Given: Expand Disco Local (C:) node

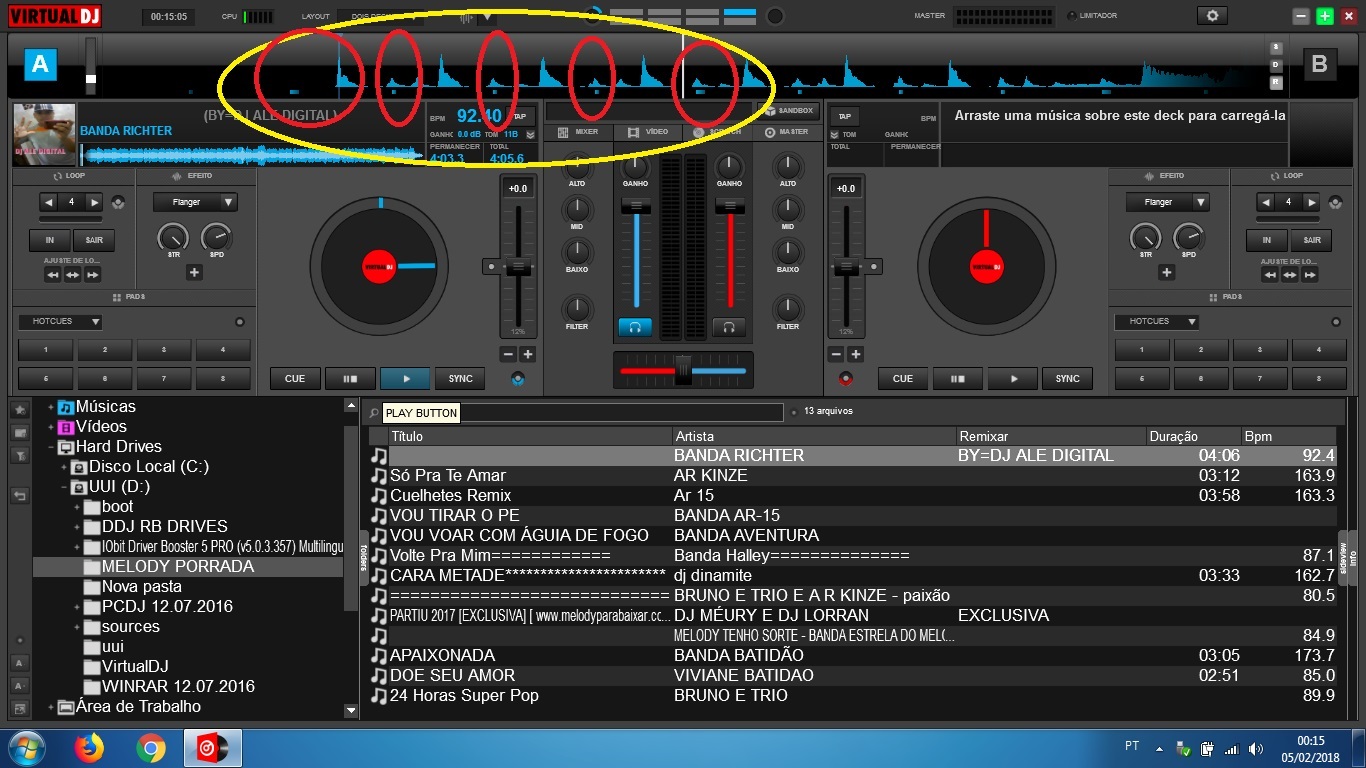Looking at the screenshot, I should (63, 467).
